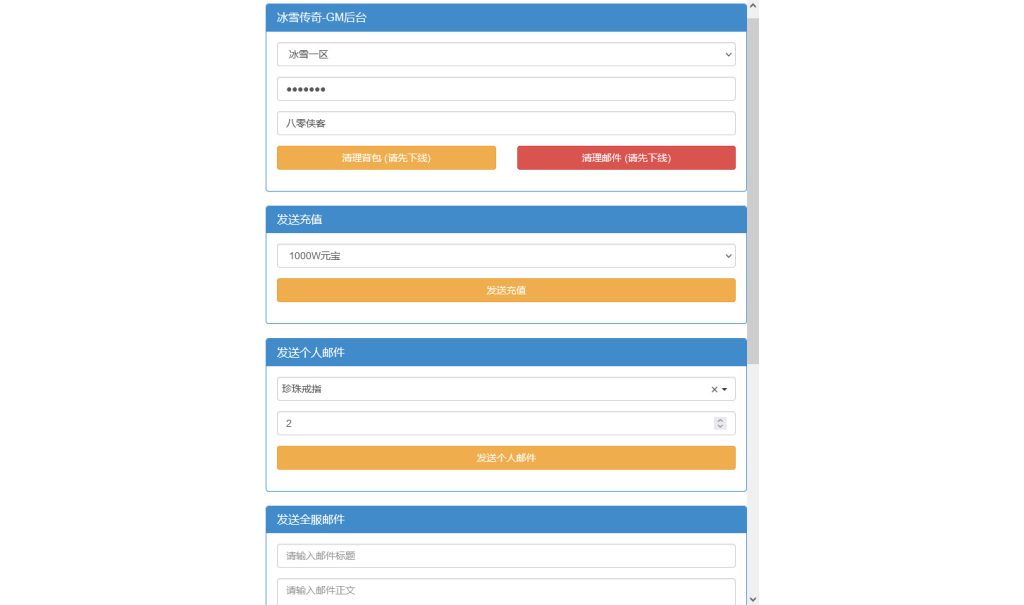Click the scrollbar down arrow

pos(753,598)
